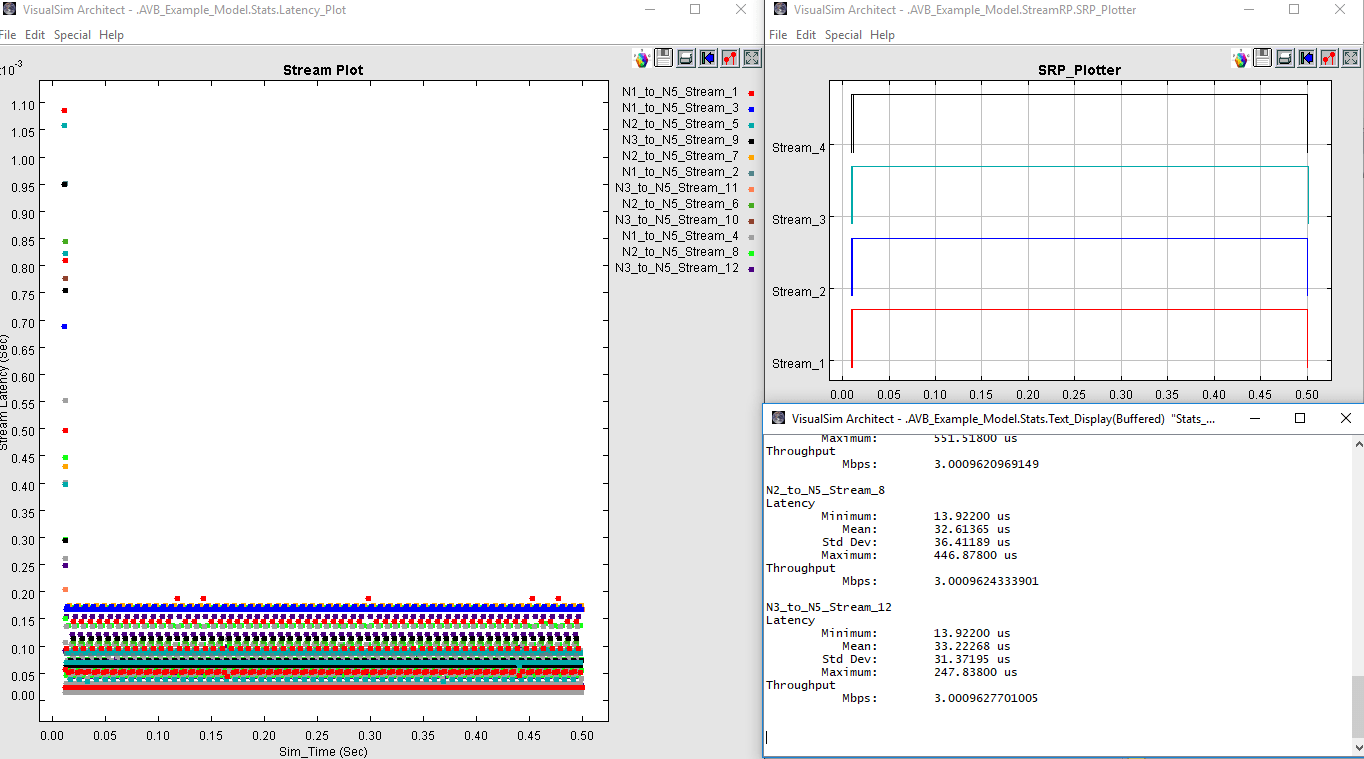Open plot format settings in SRP_Plotter window
Screen dimensions: 1364x759
point(1329,58)
